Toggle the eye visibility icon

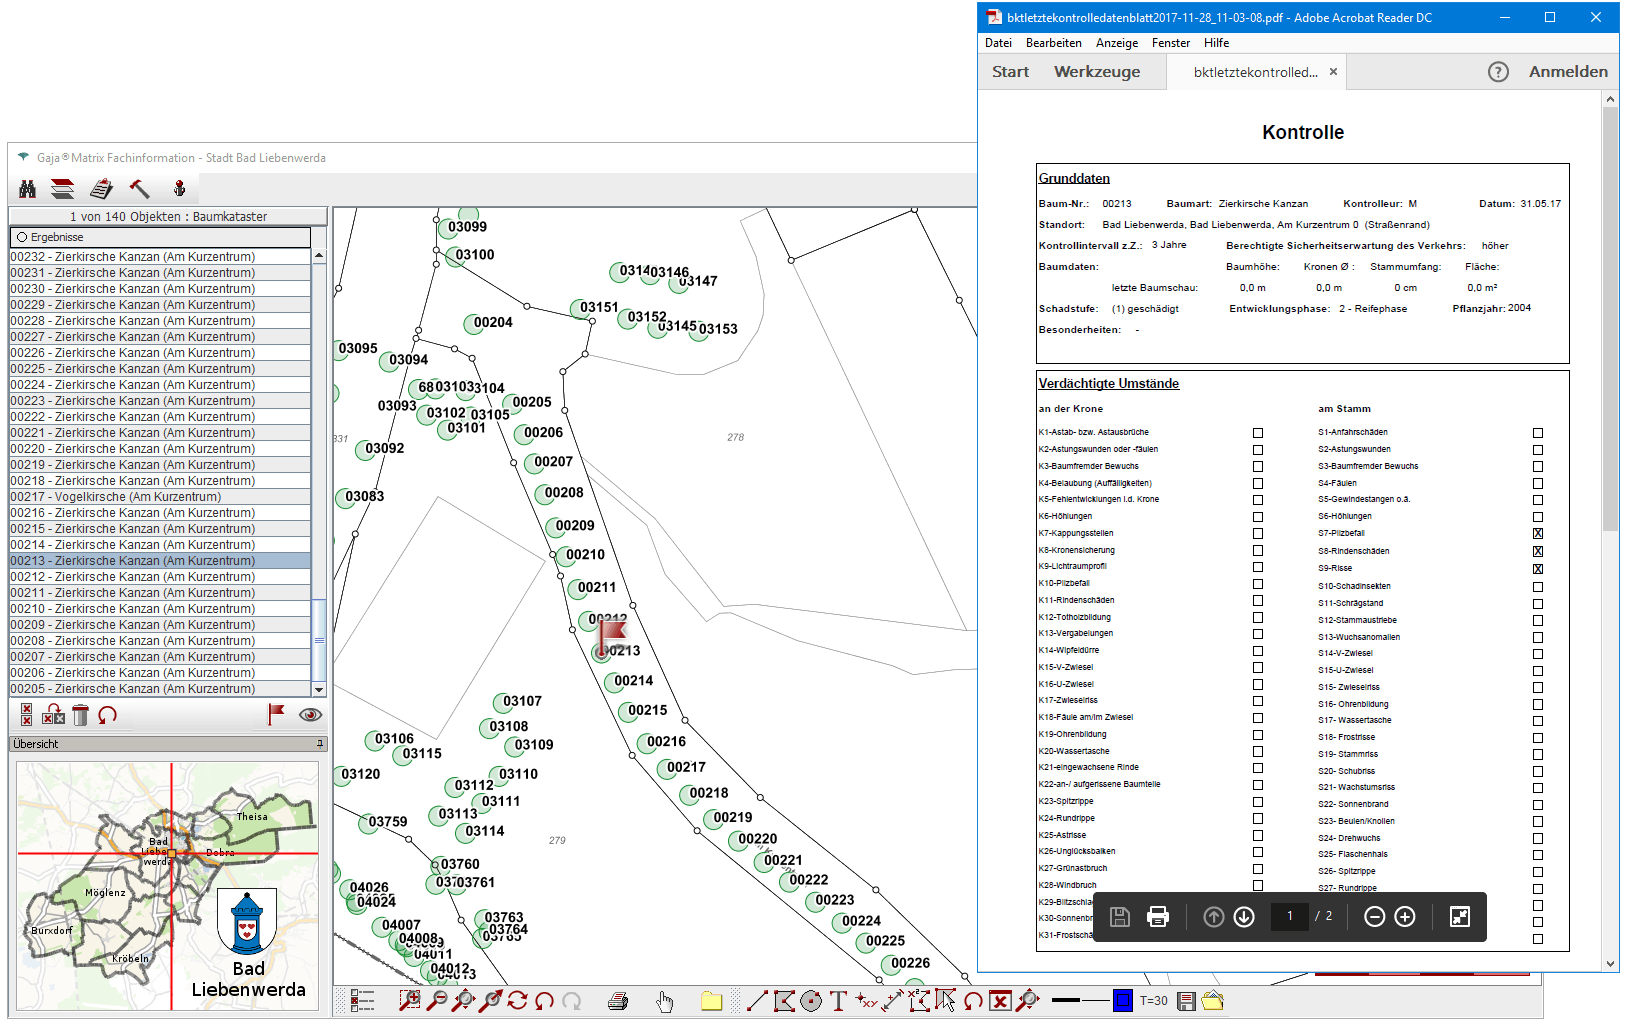310,715
